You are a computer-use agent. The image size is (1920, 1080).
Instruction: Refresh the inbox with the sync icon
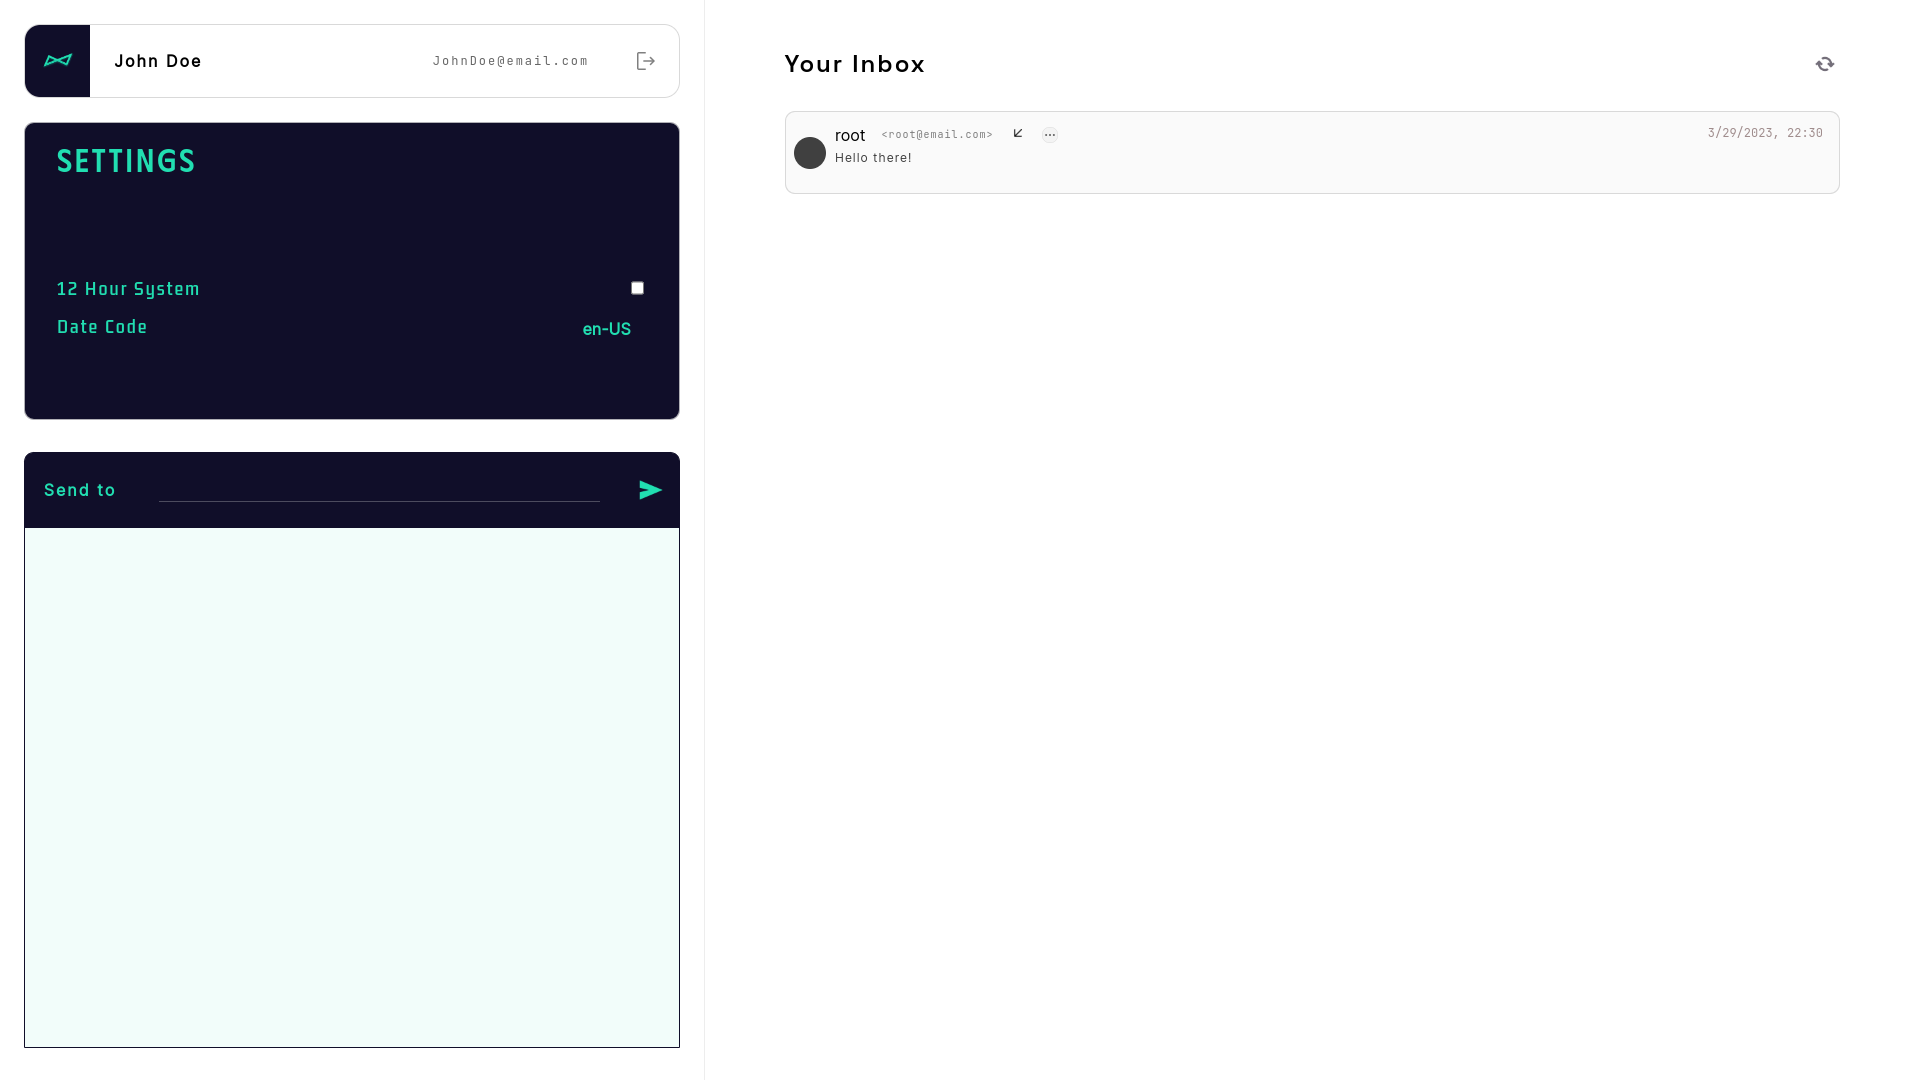(1824, 63)
